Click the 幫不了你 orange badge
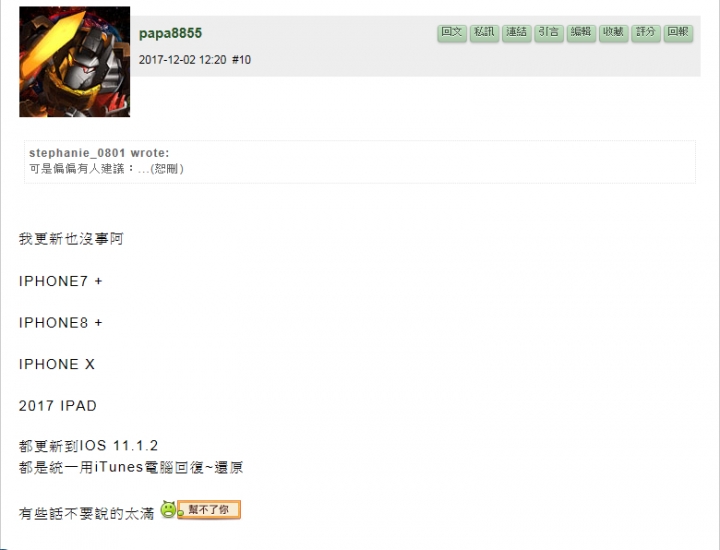The image size is (720, 550). click(209, 510)
